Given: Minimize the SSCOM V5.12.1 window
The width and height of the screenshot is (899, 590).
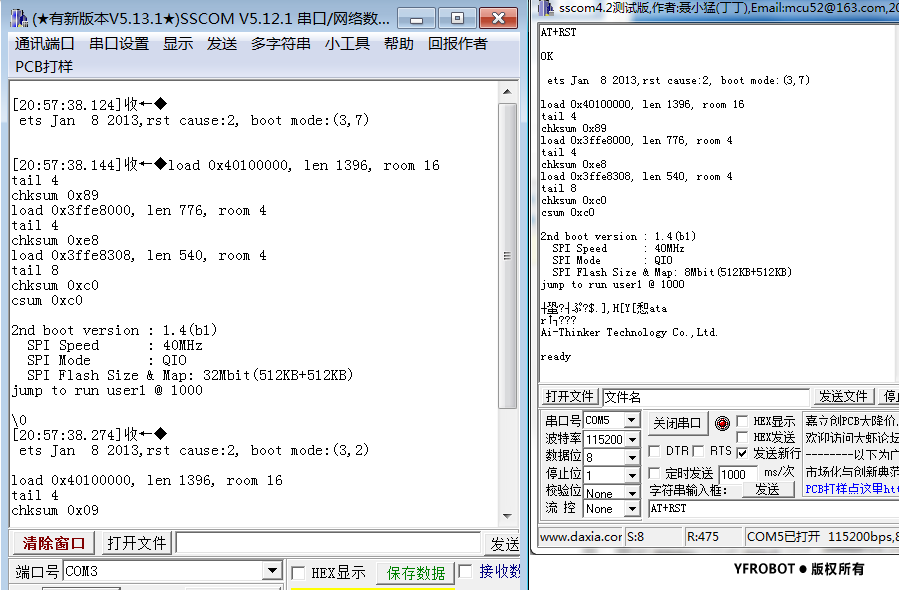Looking at the screenshot, I should 421,18.
